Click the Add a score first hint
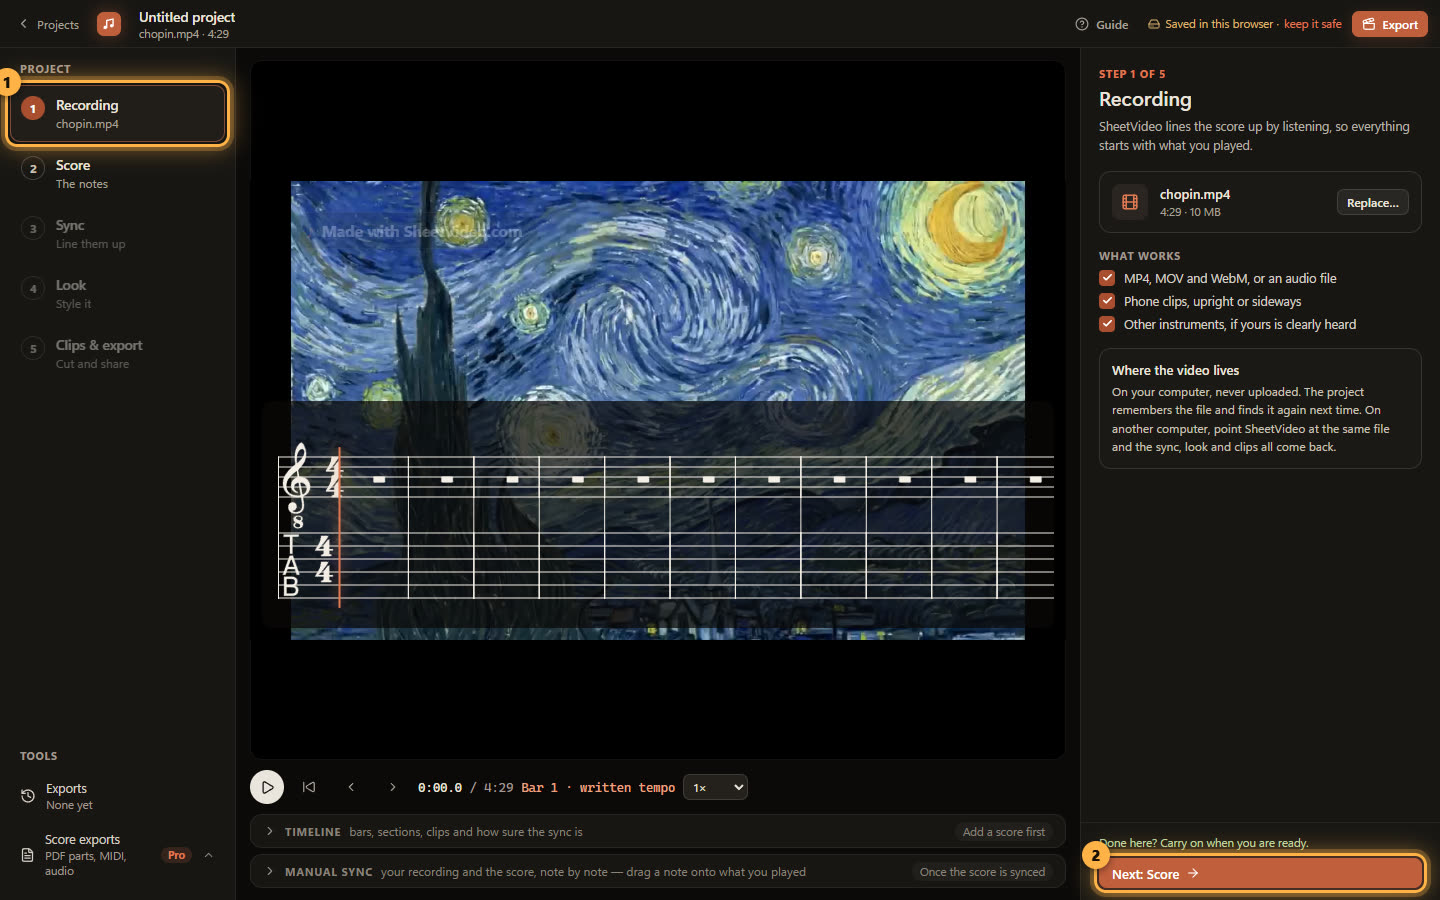Viewport: 1440px width, 900px height. [x=1004, y=831]
